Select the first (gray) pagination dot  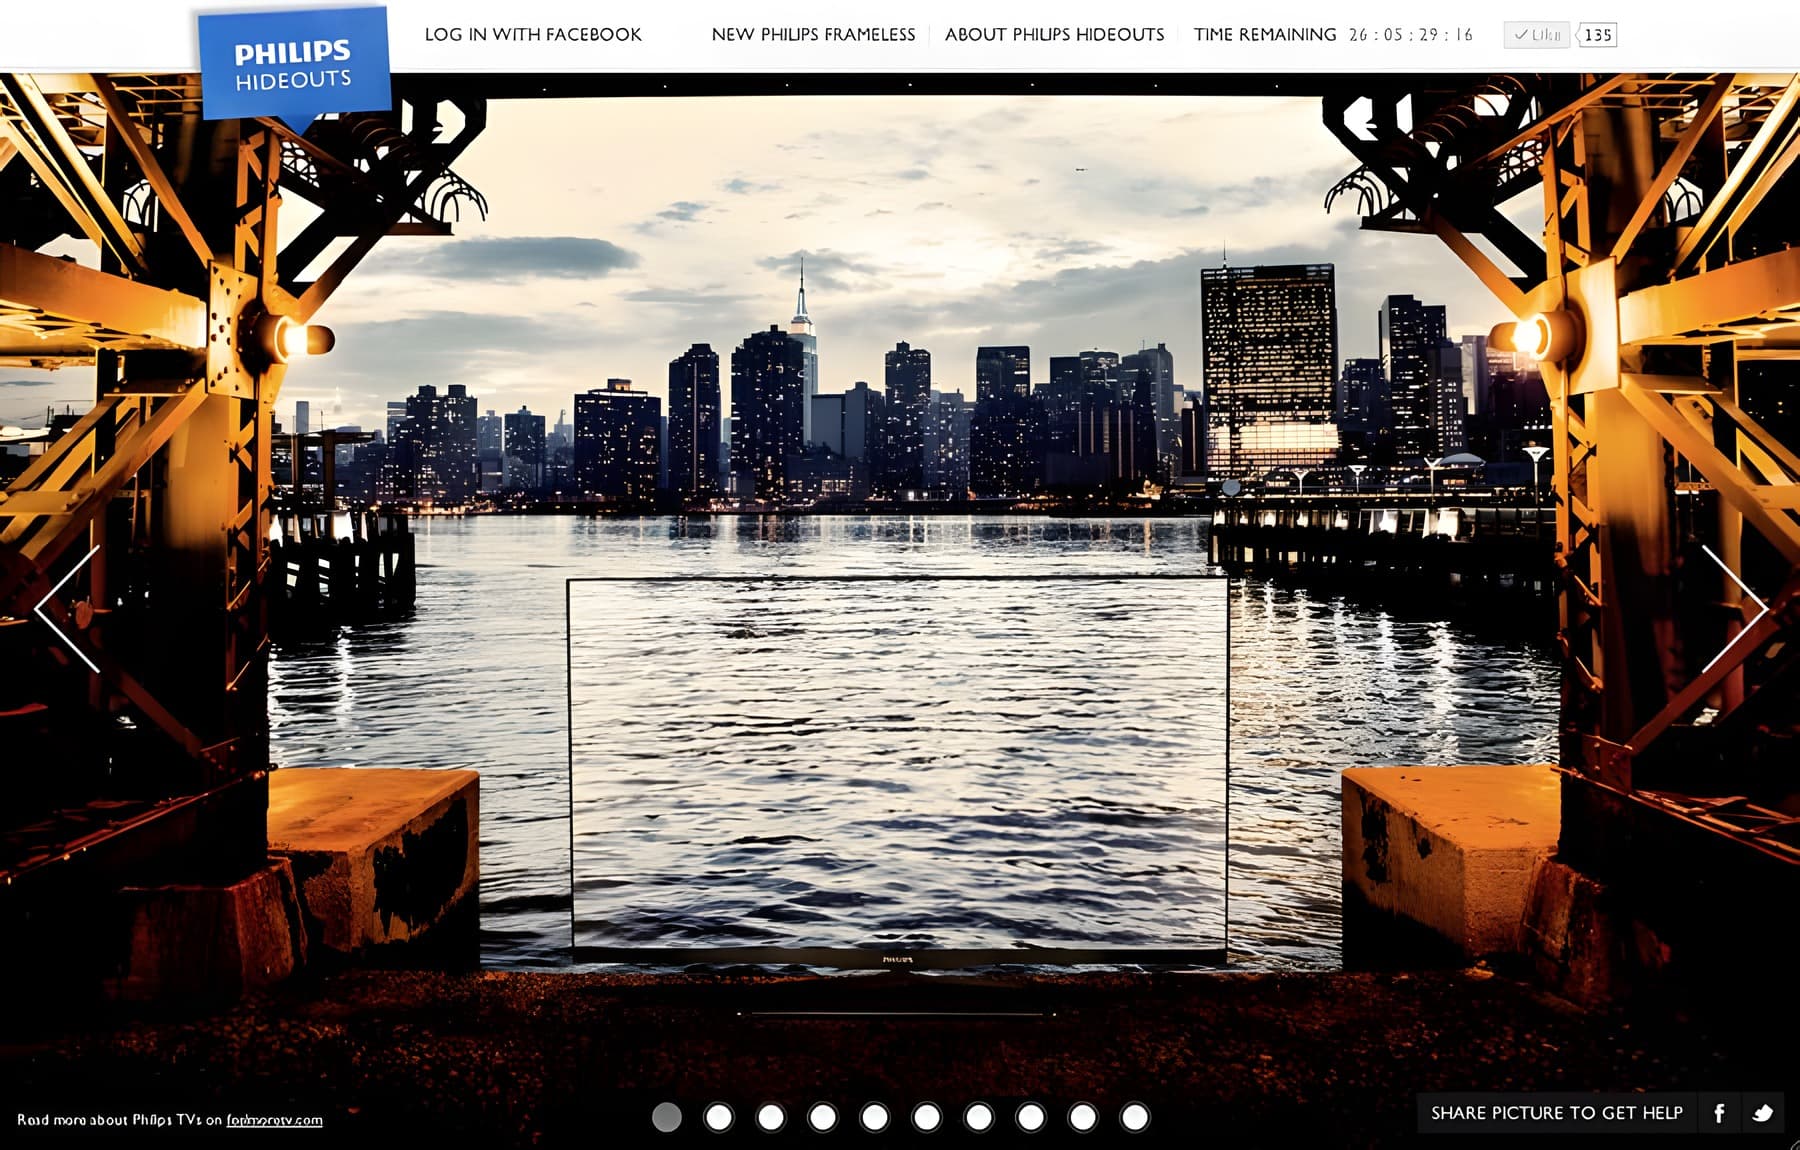667,1117
